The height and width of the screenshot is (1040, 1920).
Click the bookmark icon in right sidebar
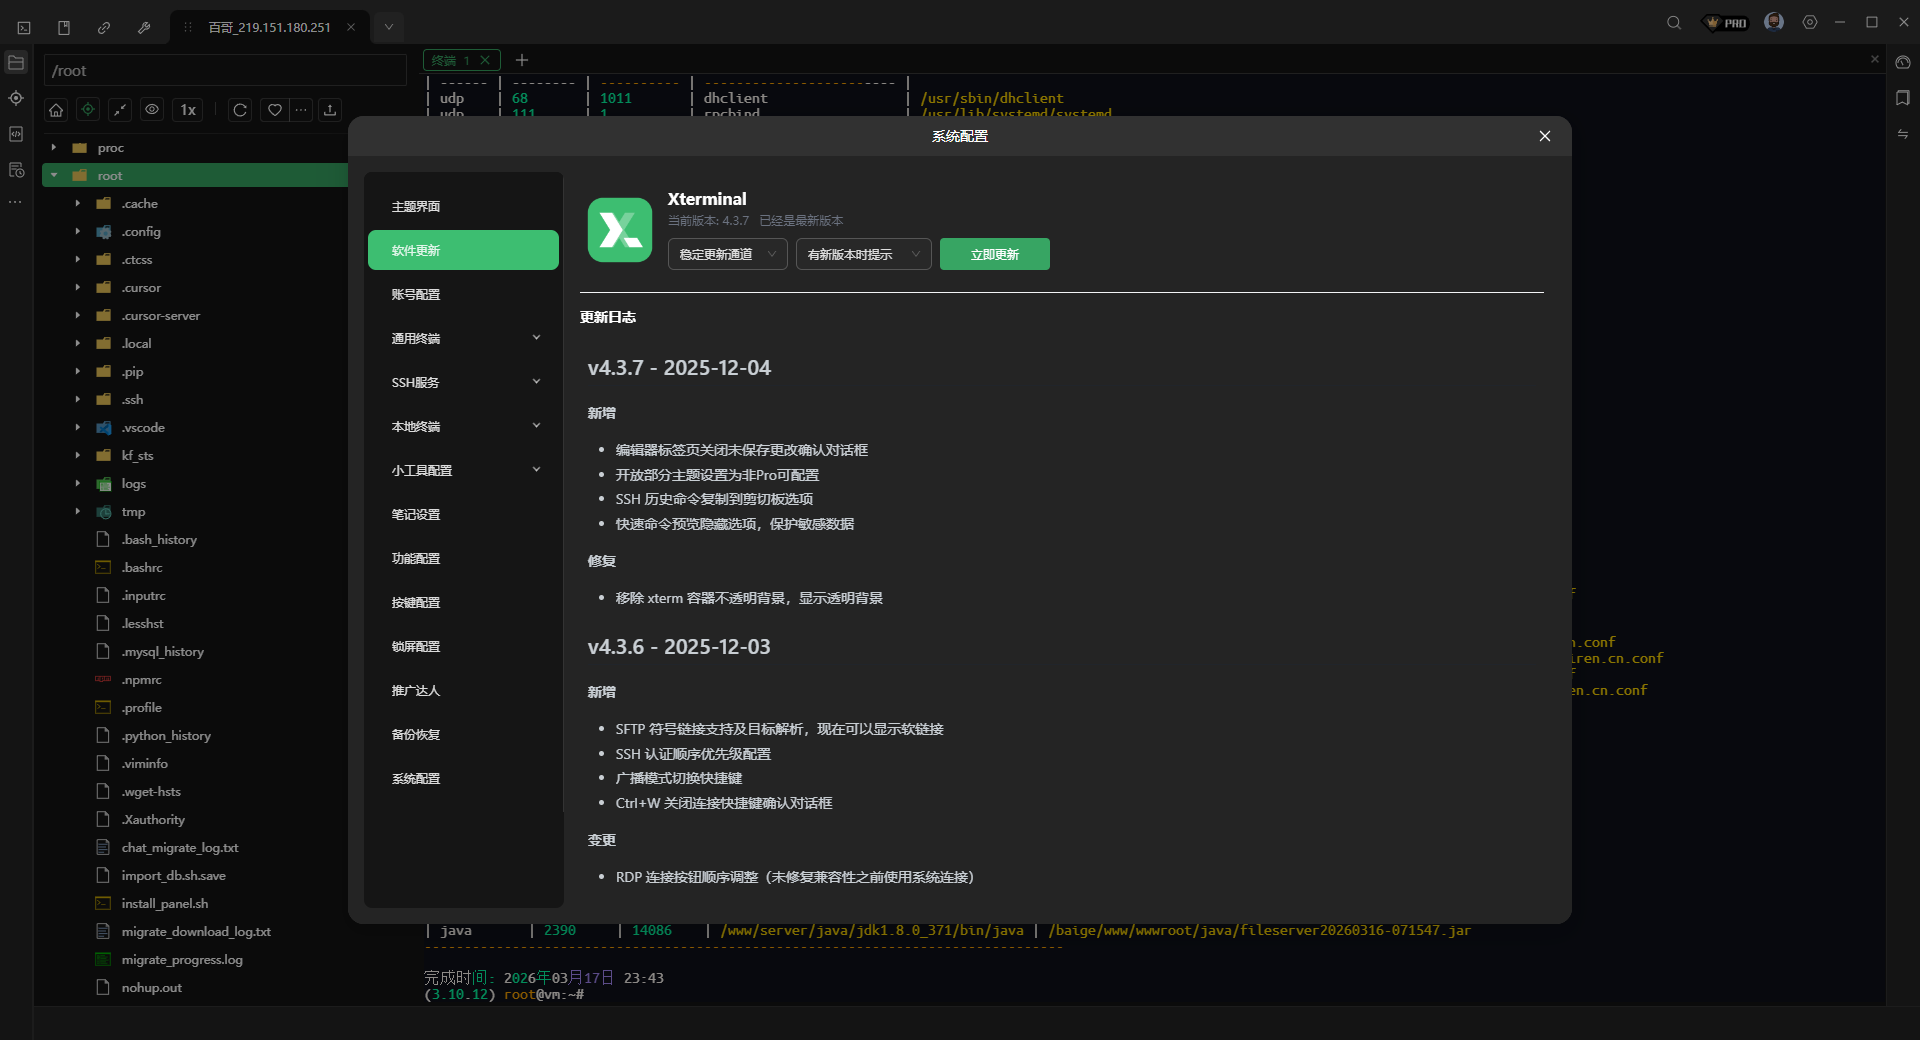tap(1902, 98)
